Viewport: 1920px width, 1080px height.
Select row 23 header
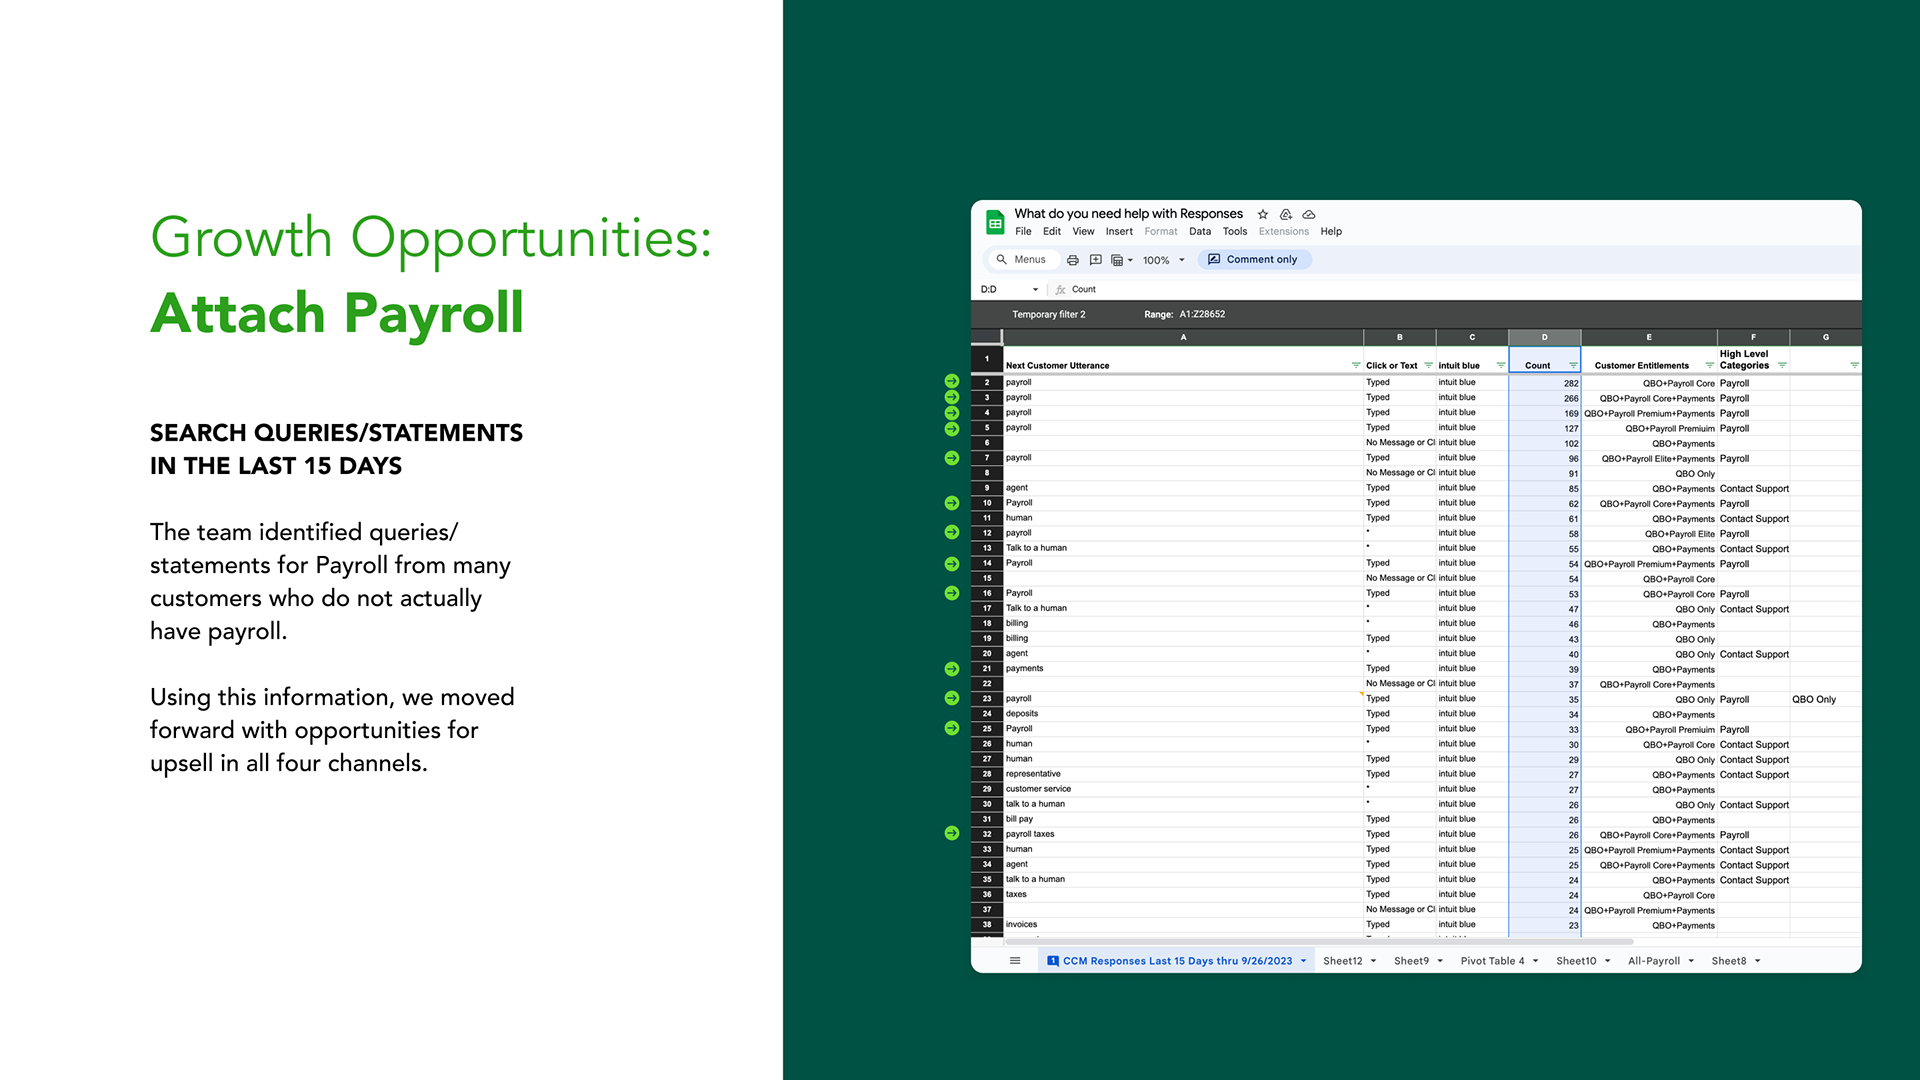click(987, 699)
